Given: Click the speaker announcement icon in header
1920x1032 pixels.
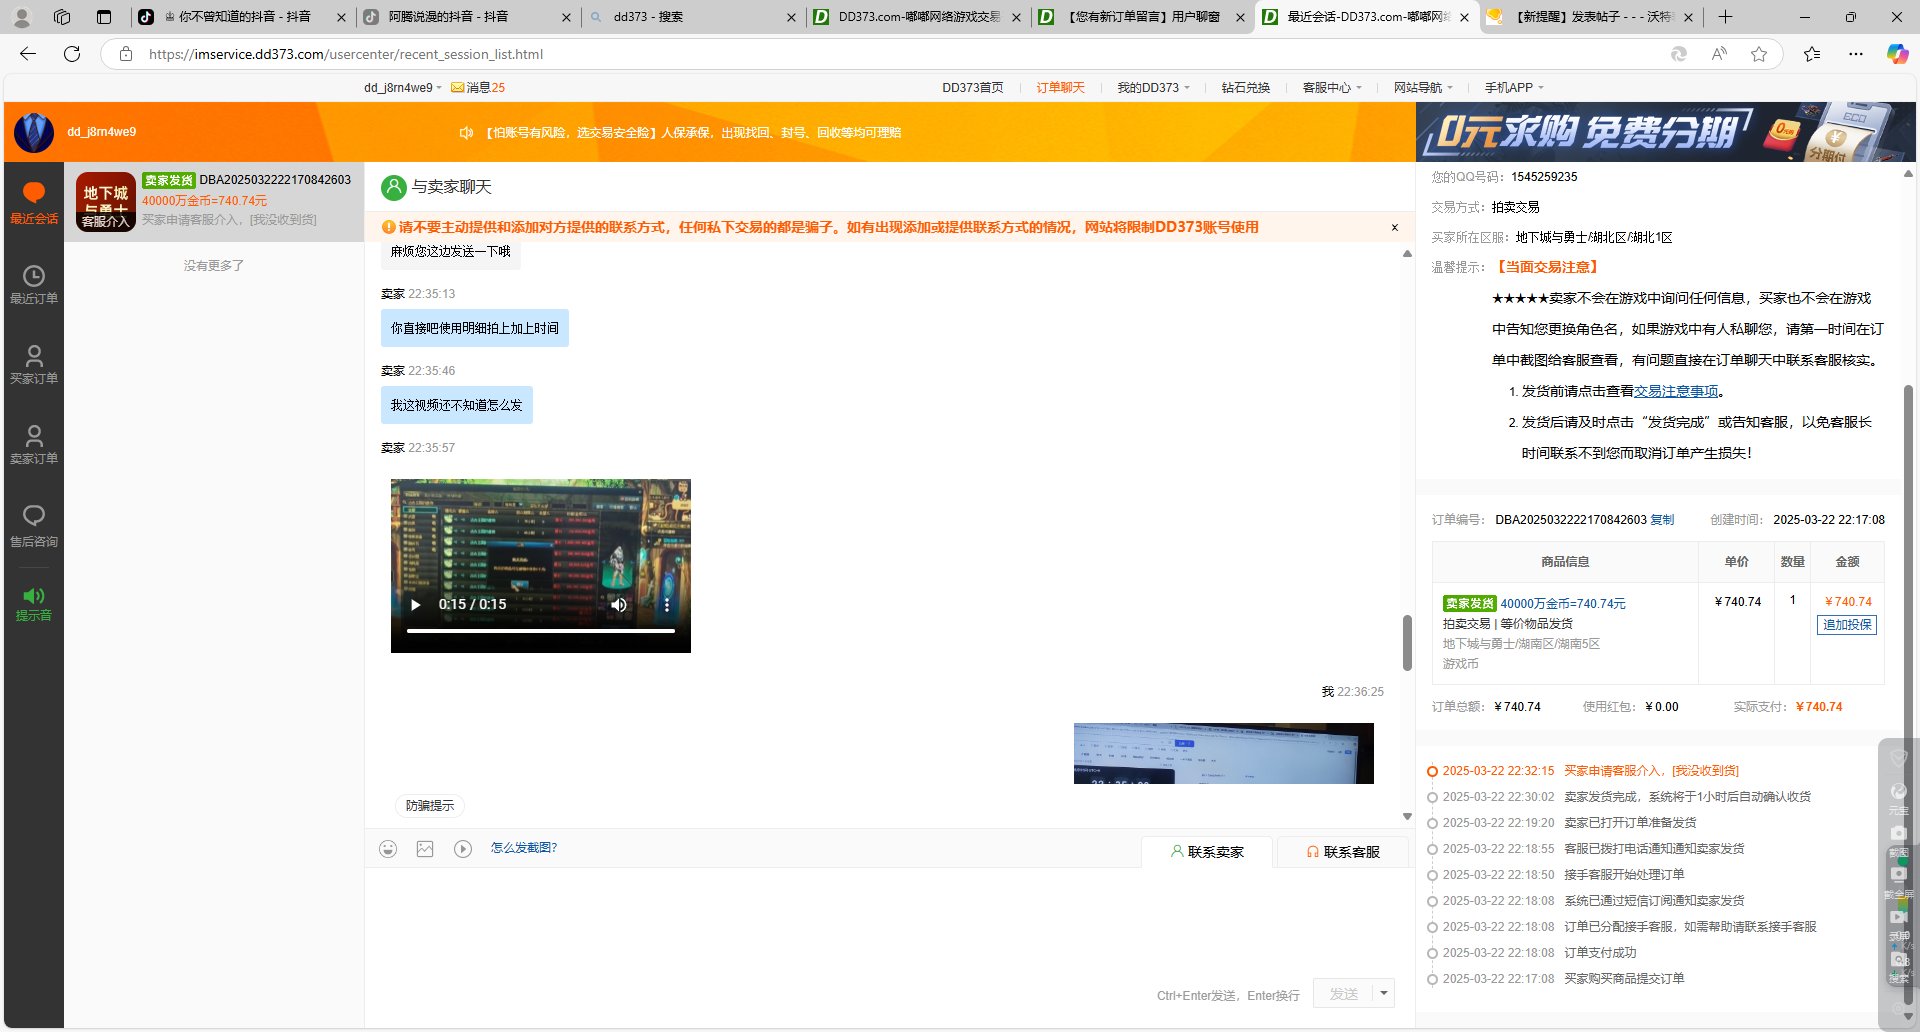Looking at the screenshot, I should (466, 132).
